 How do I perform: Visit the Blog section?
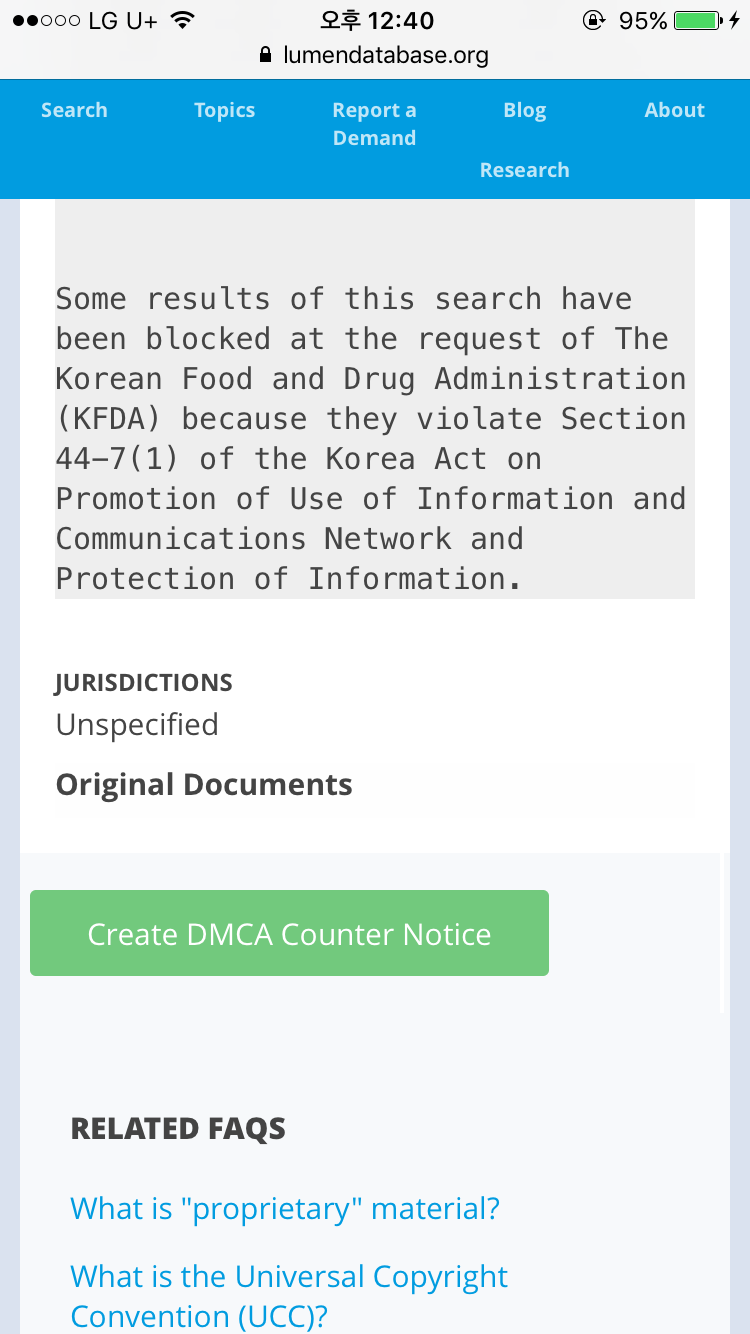tap(524, 110)
